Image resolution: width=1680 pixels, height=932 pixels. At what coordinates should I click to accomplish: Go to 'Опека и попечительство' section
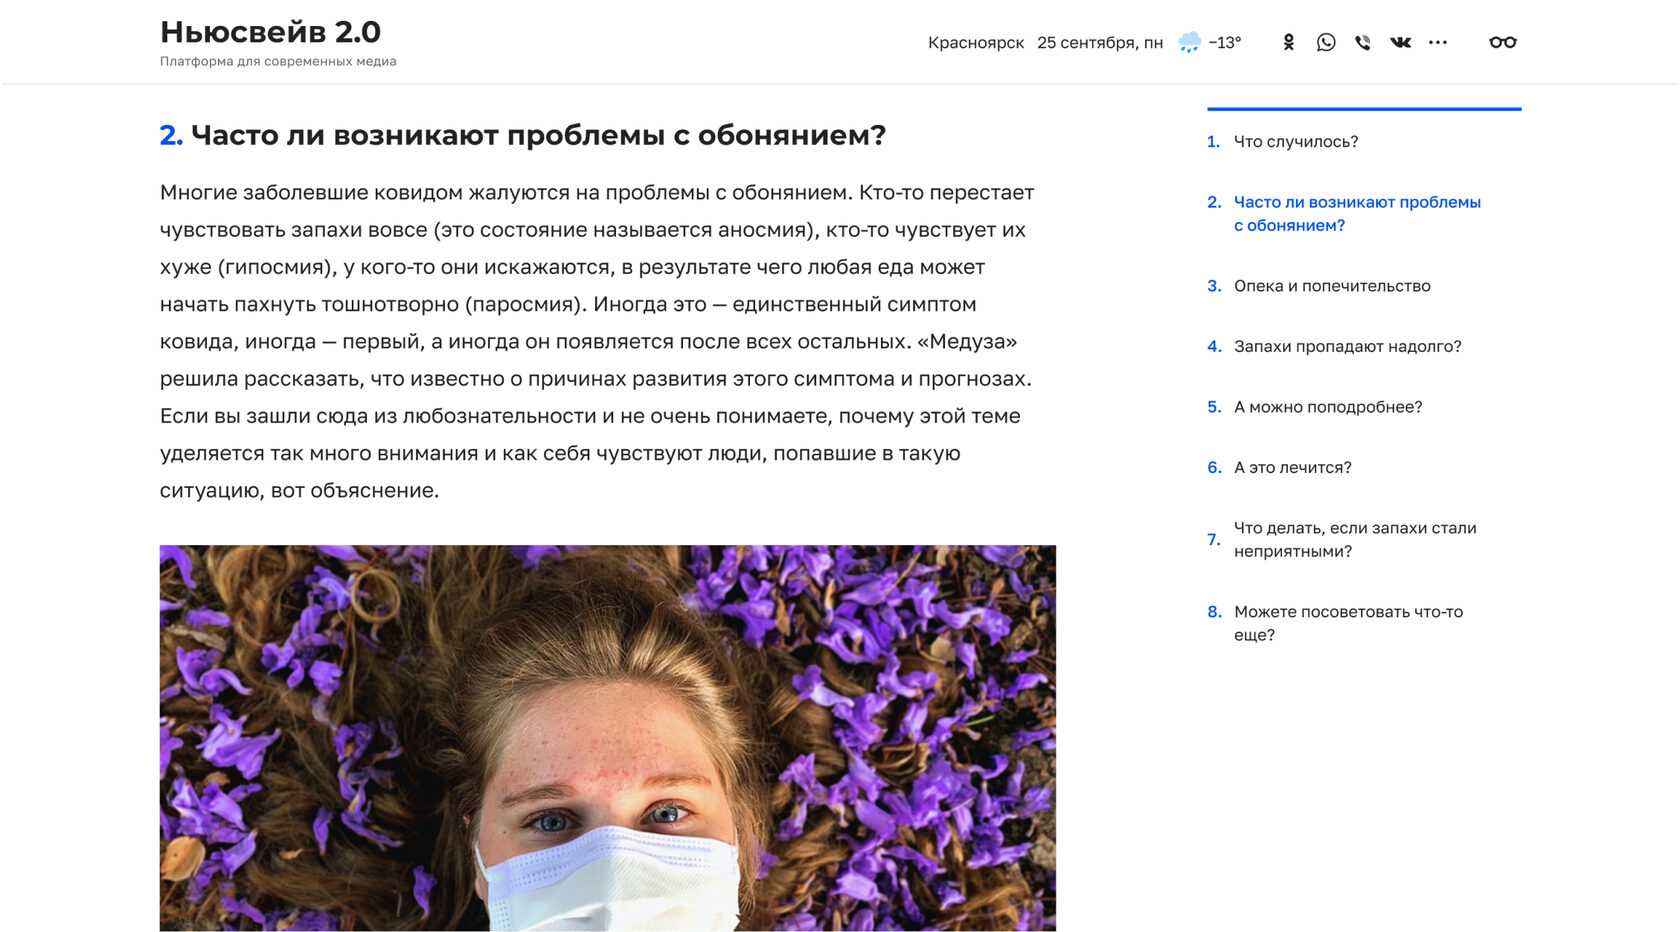pyautogui.click(x=1332, y=286)
